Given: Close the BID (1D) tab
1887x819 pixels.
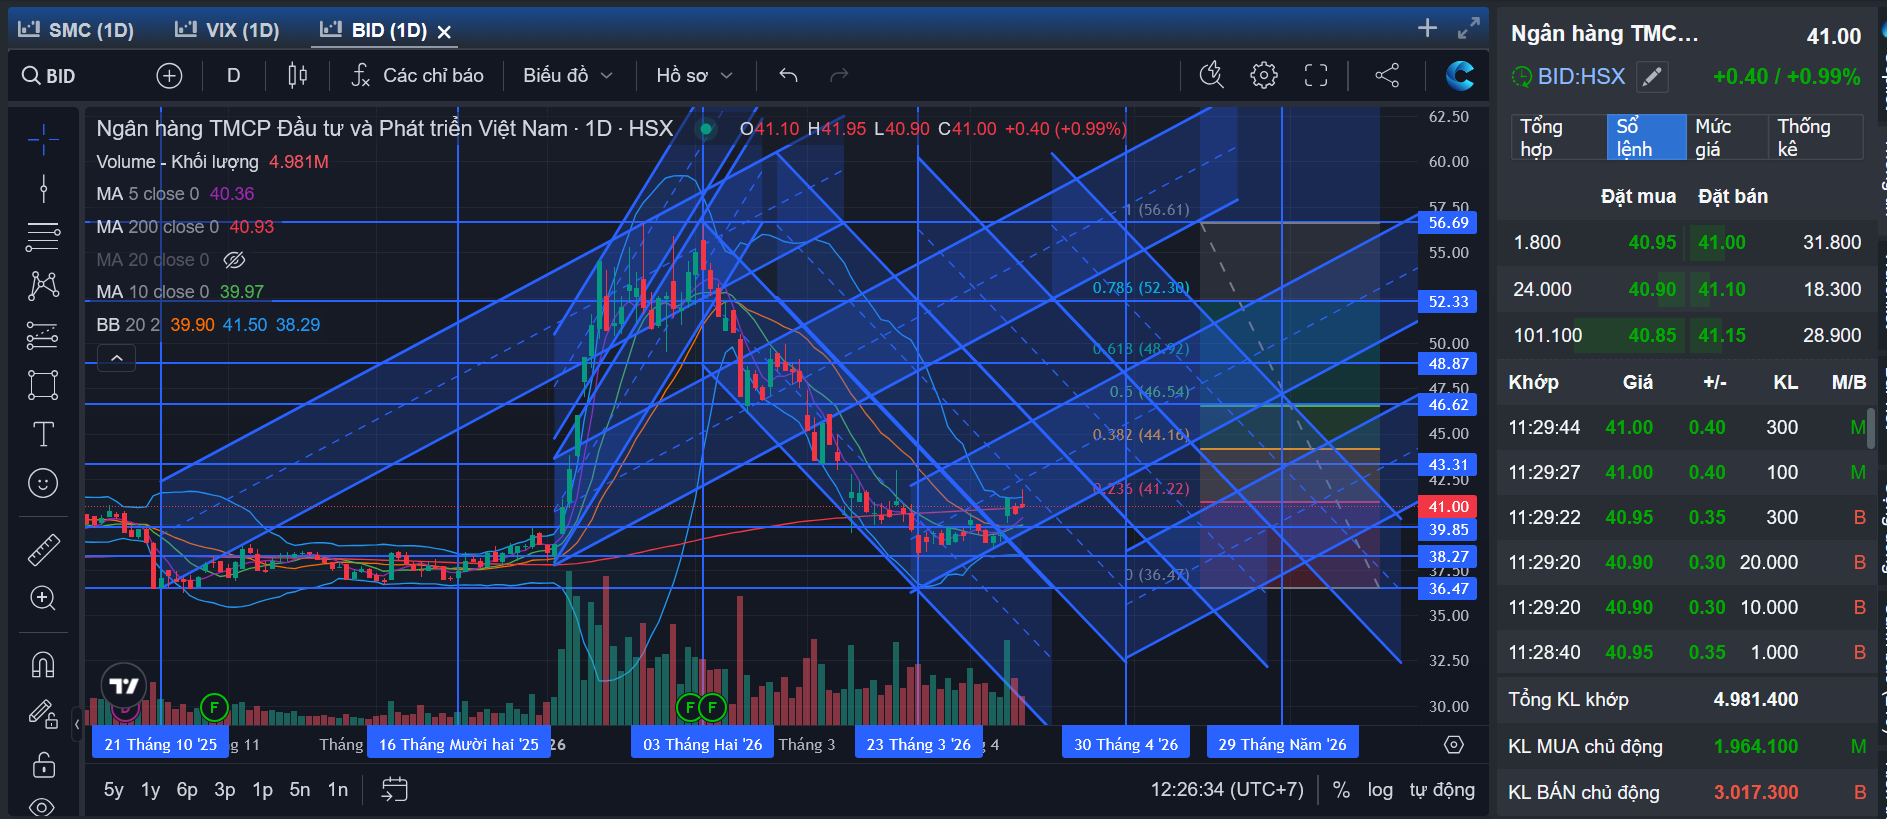Looking at the screenshot, I should [444, 32].
